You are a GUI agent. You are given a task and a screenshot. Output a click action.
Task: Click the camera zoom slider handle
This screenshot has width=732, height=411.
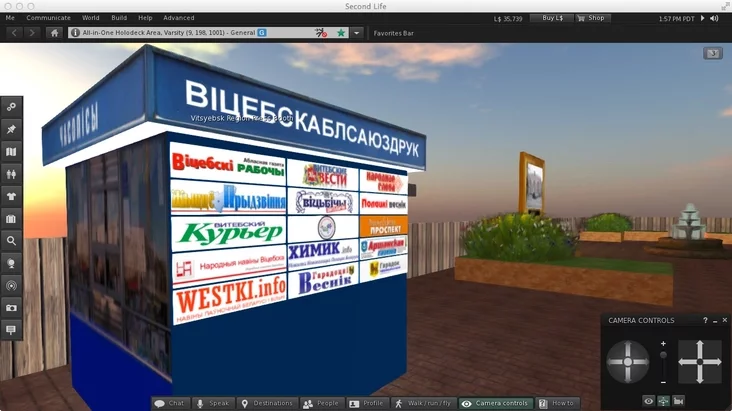click(663, 355)
